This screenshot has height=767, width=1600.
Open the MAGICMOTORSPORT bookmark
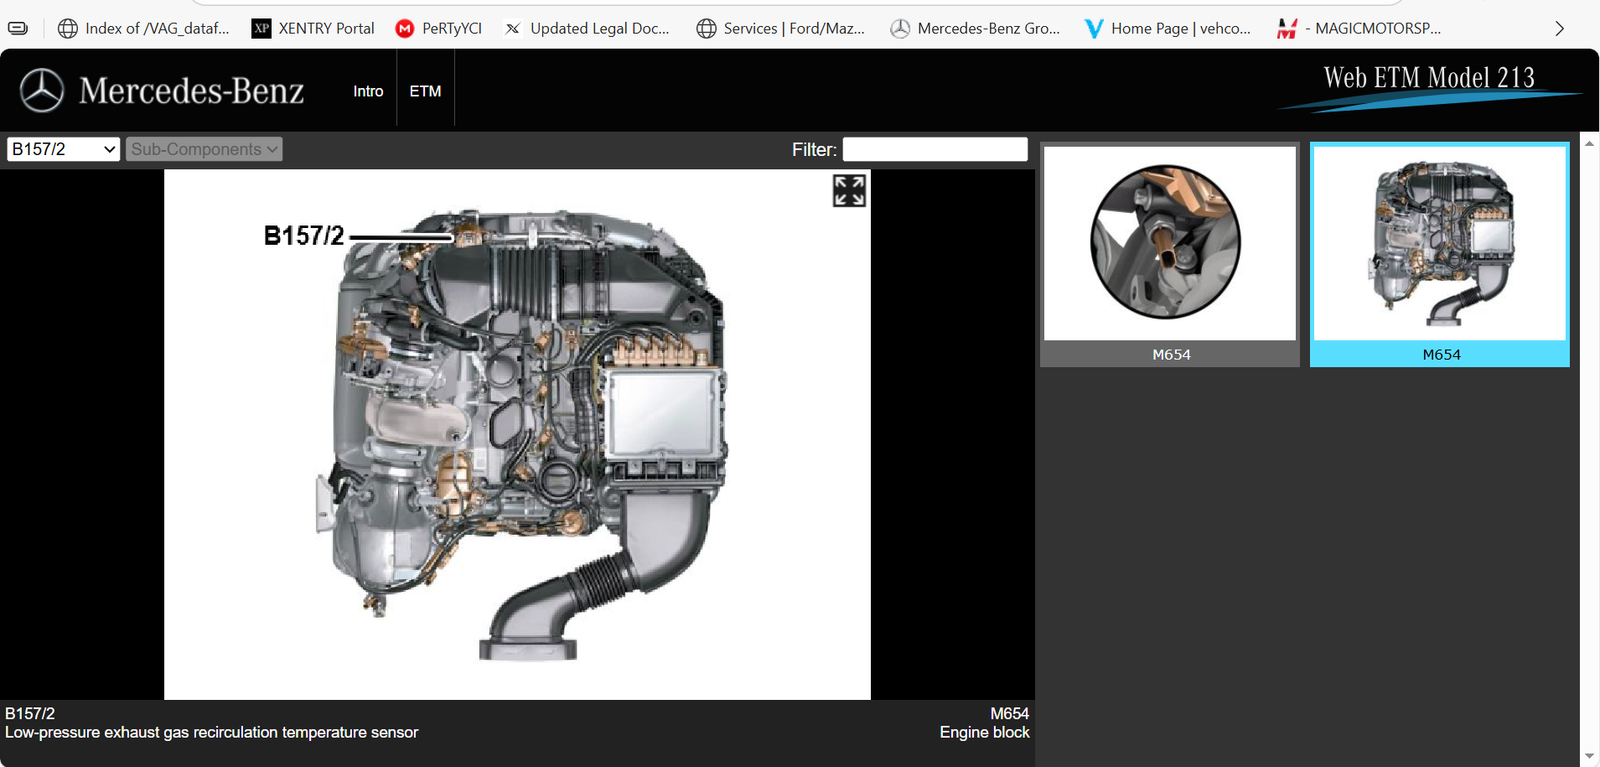pyautogui.click(x=1359, y=28)
